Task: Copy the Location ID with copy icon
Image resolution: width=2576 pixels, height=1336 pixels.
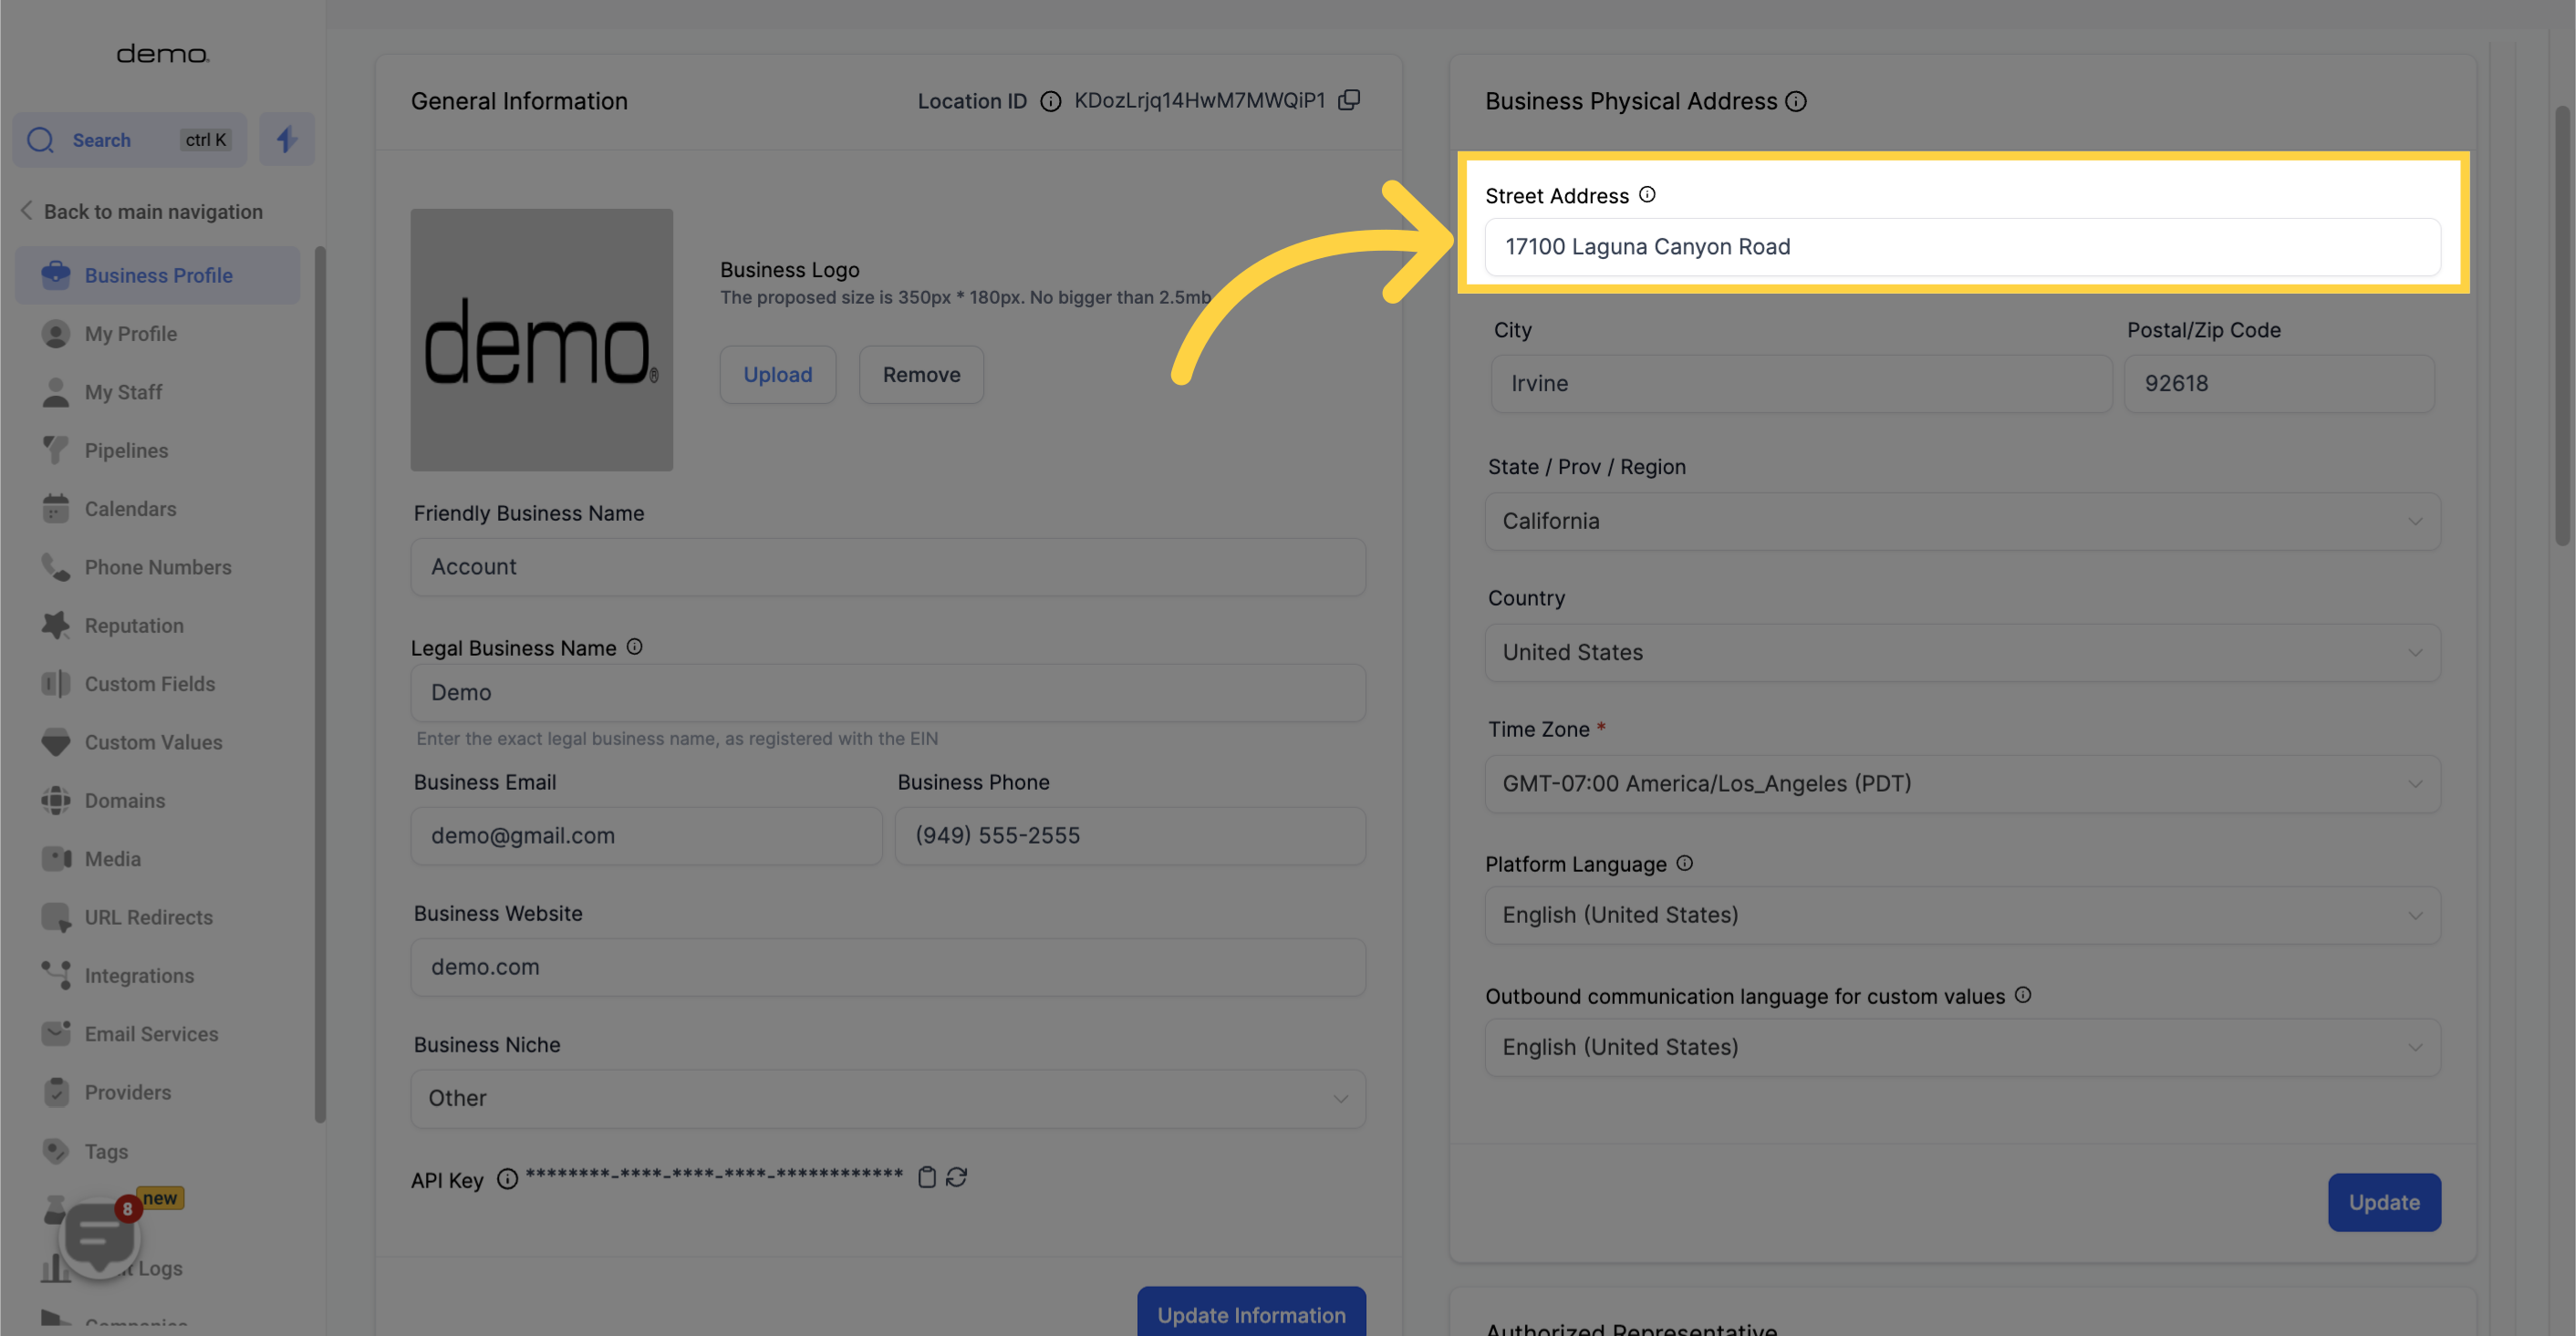Action: point(1349,100)
